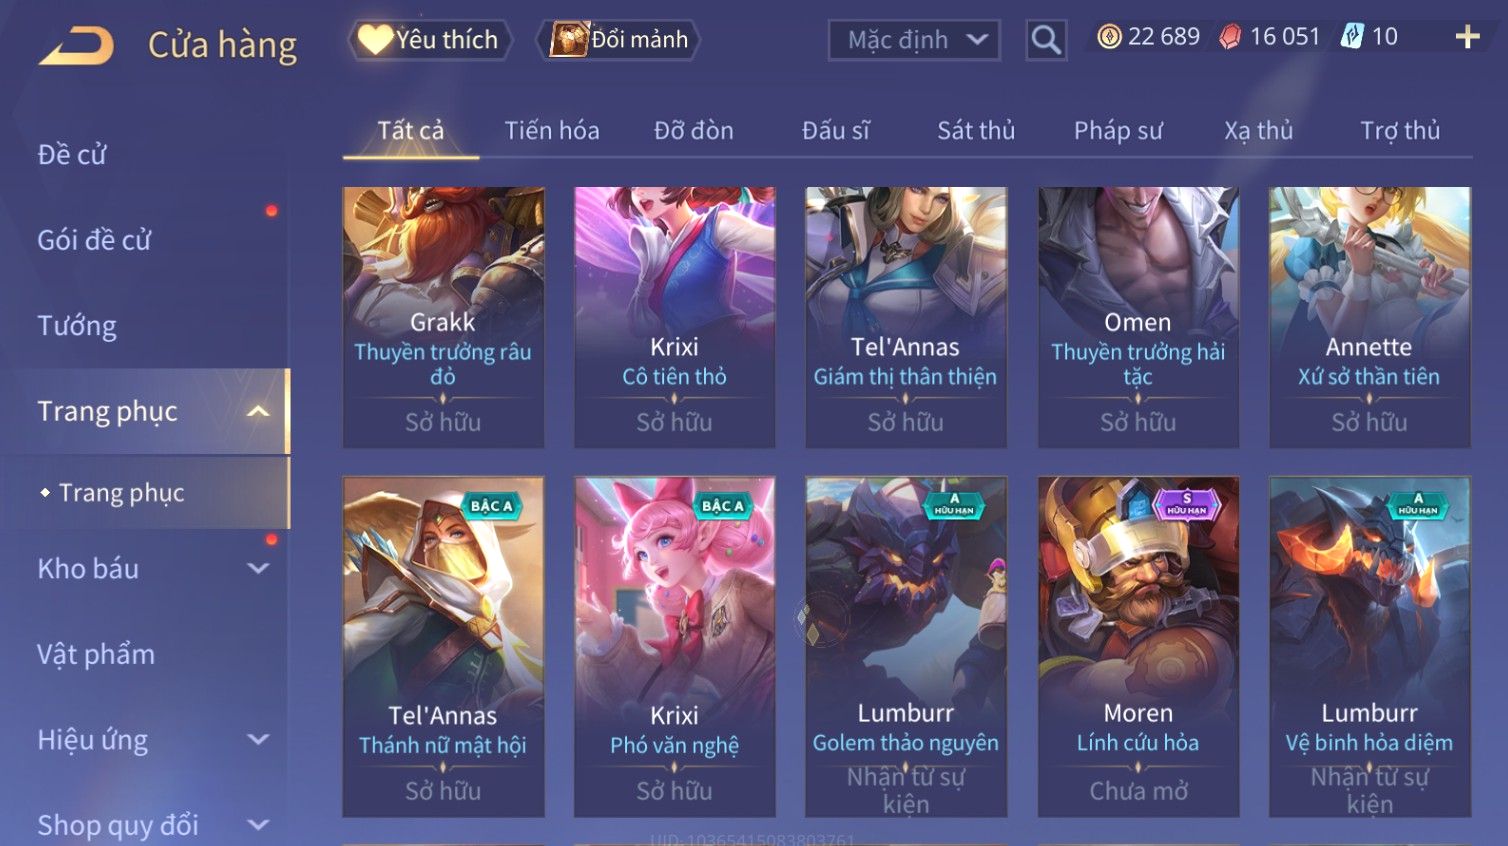Open the Yêu thích heart favorites

430,40
